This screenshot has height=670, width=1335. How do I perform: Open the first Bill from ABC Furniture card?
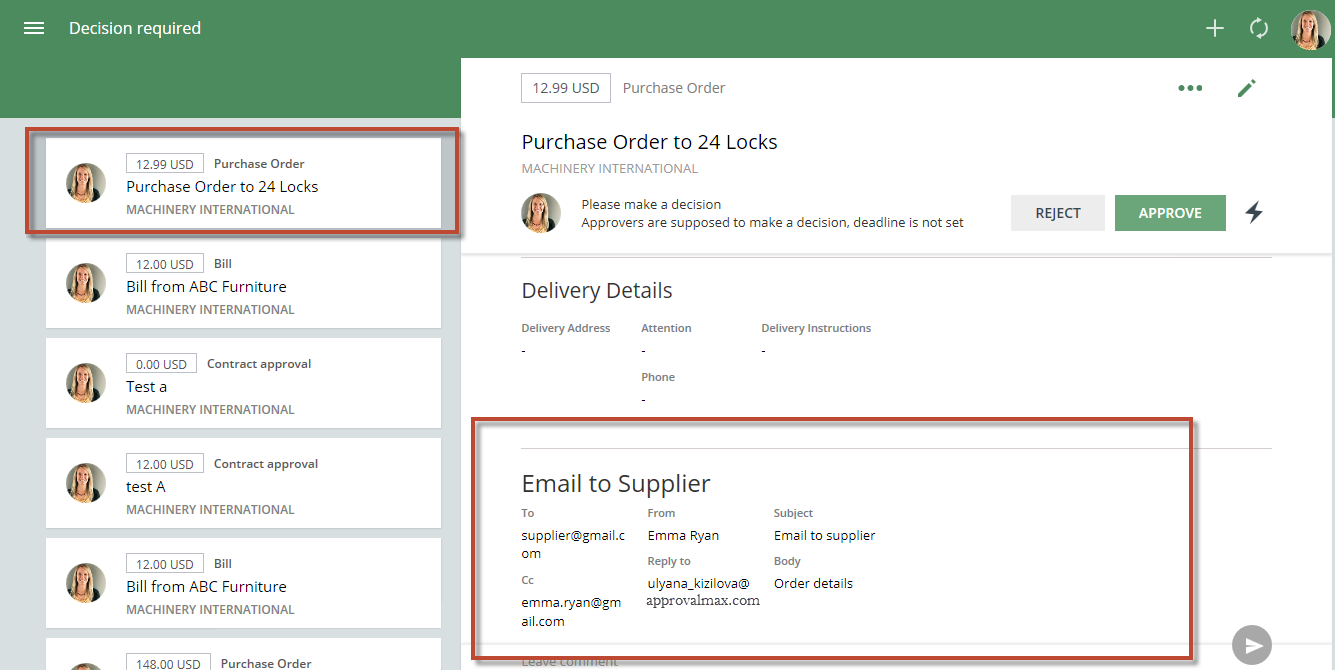point(243,283)
